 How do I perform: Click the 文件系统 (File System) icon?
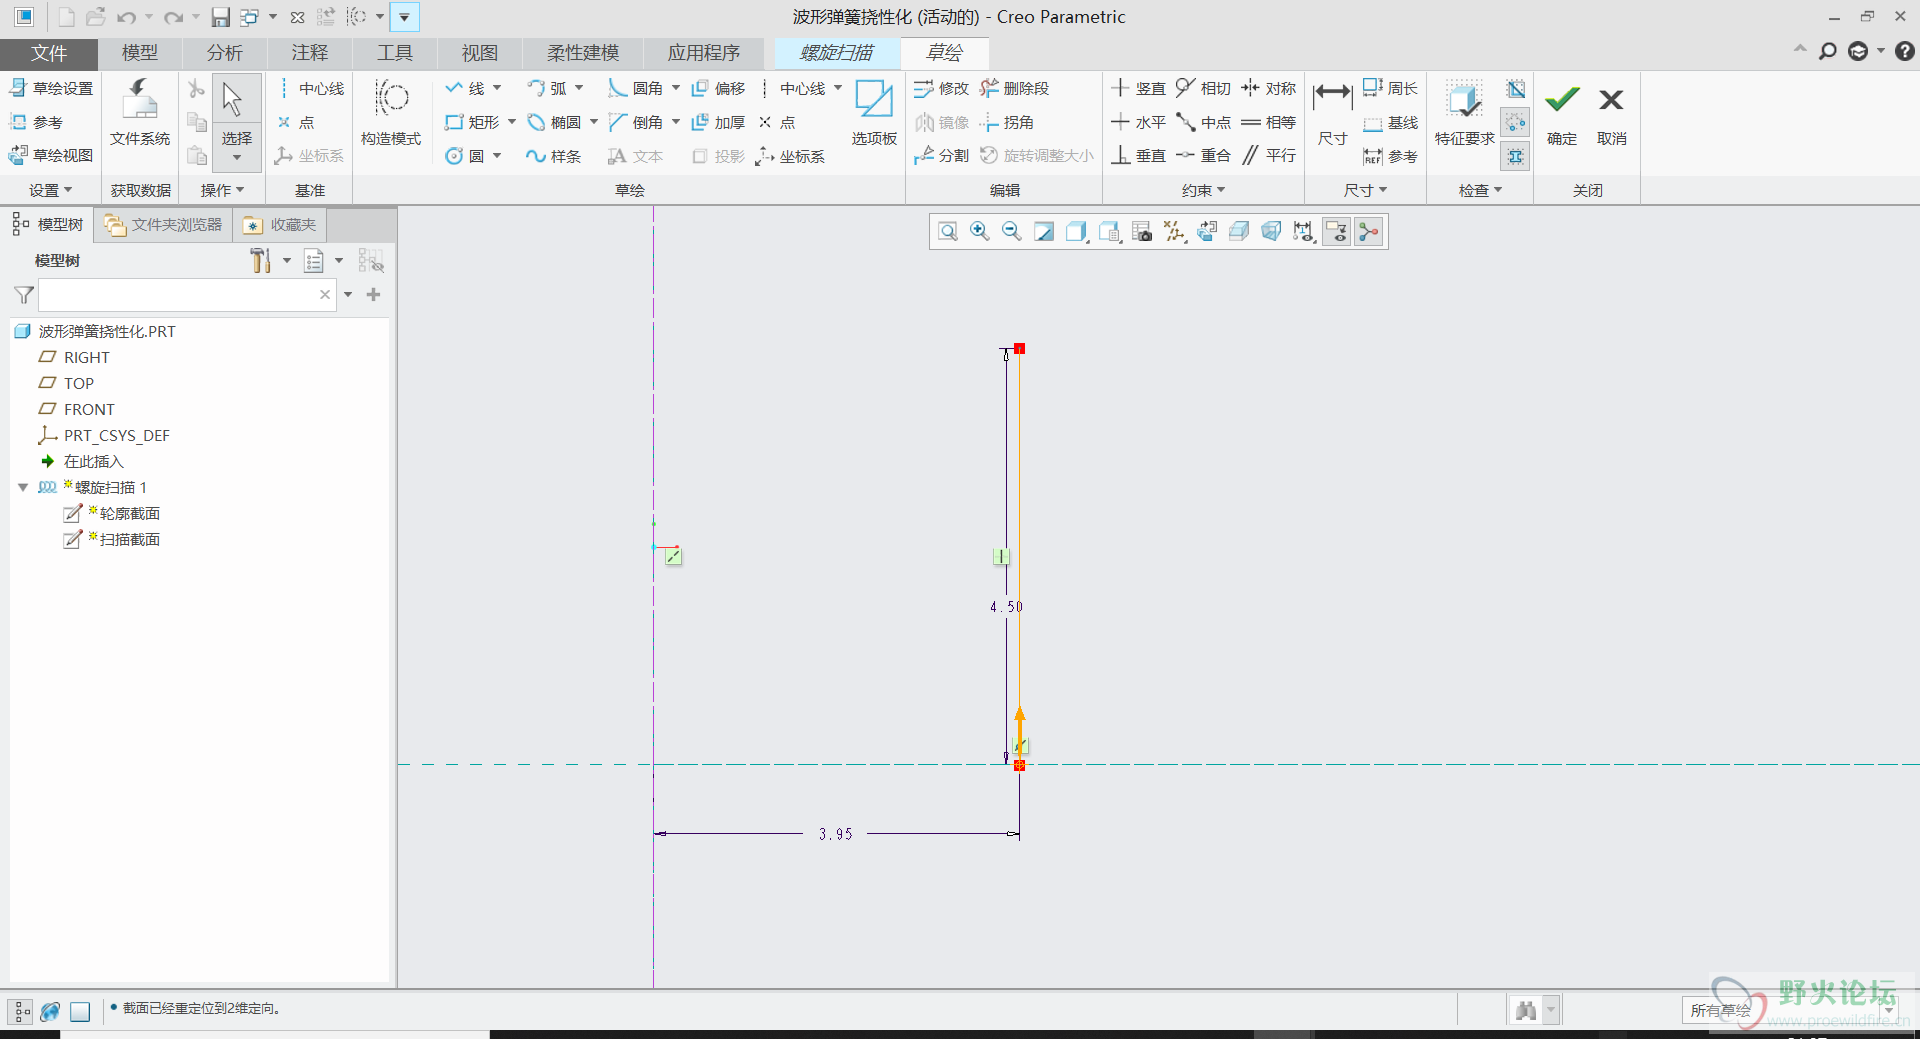(140, 112)
